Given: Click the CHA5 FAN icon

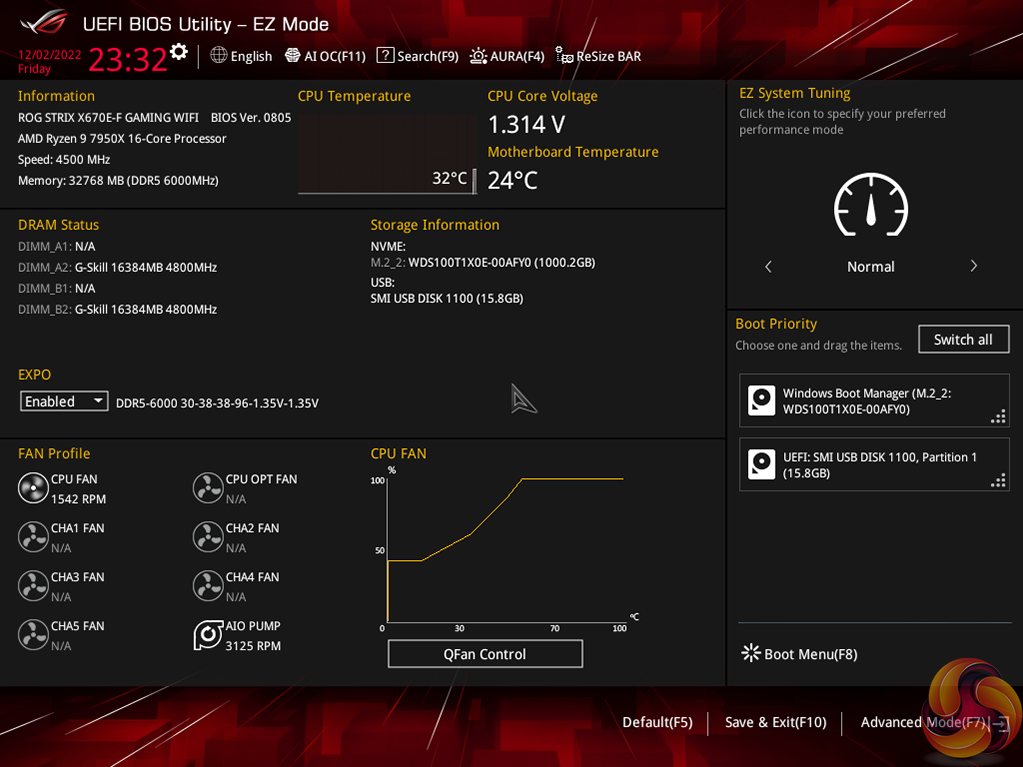Looking at the screenshot, I should (33, 635).
